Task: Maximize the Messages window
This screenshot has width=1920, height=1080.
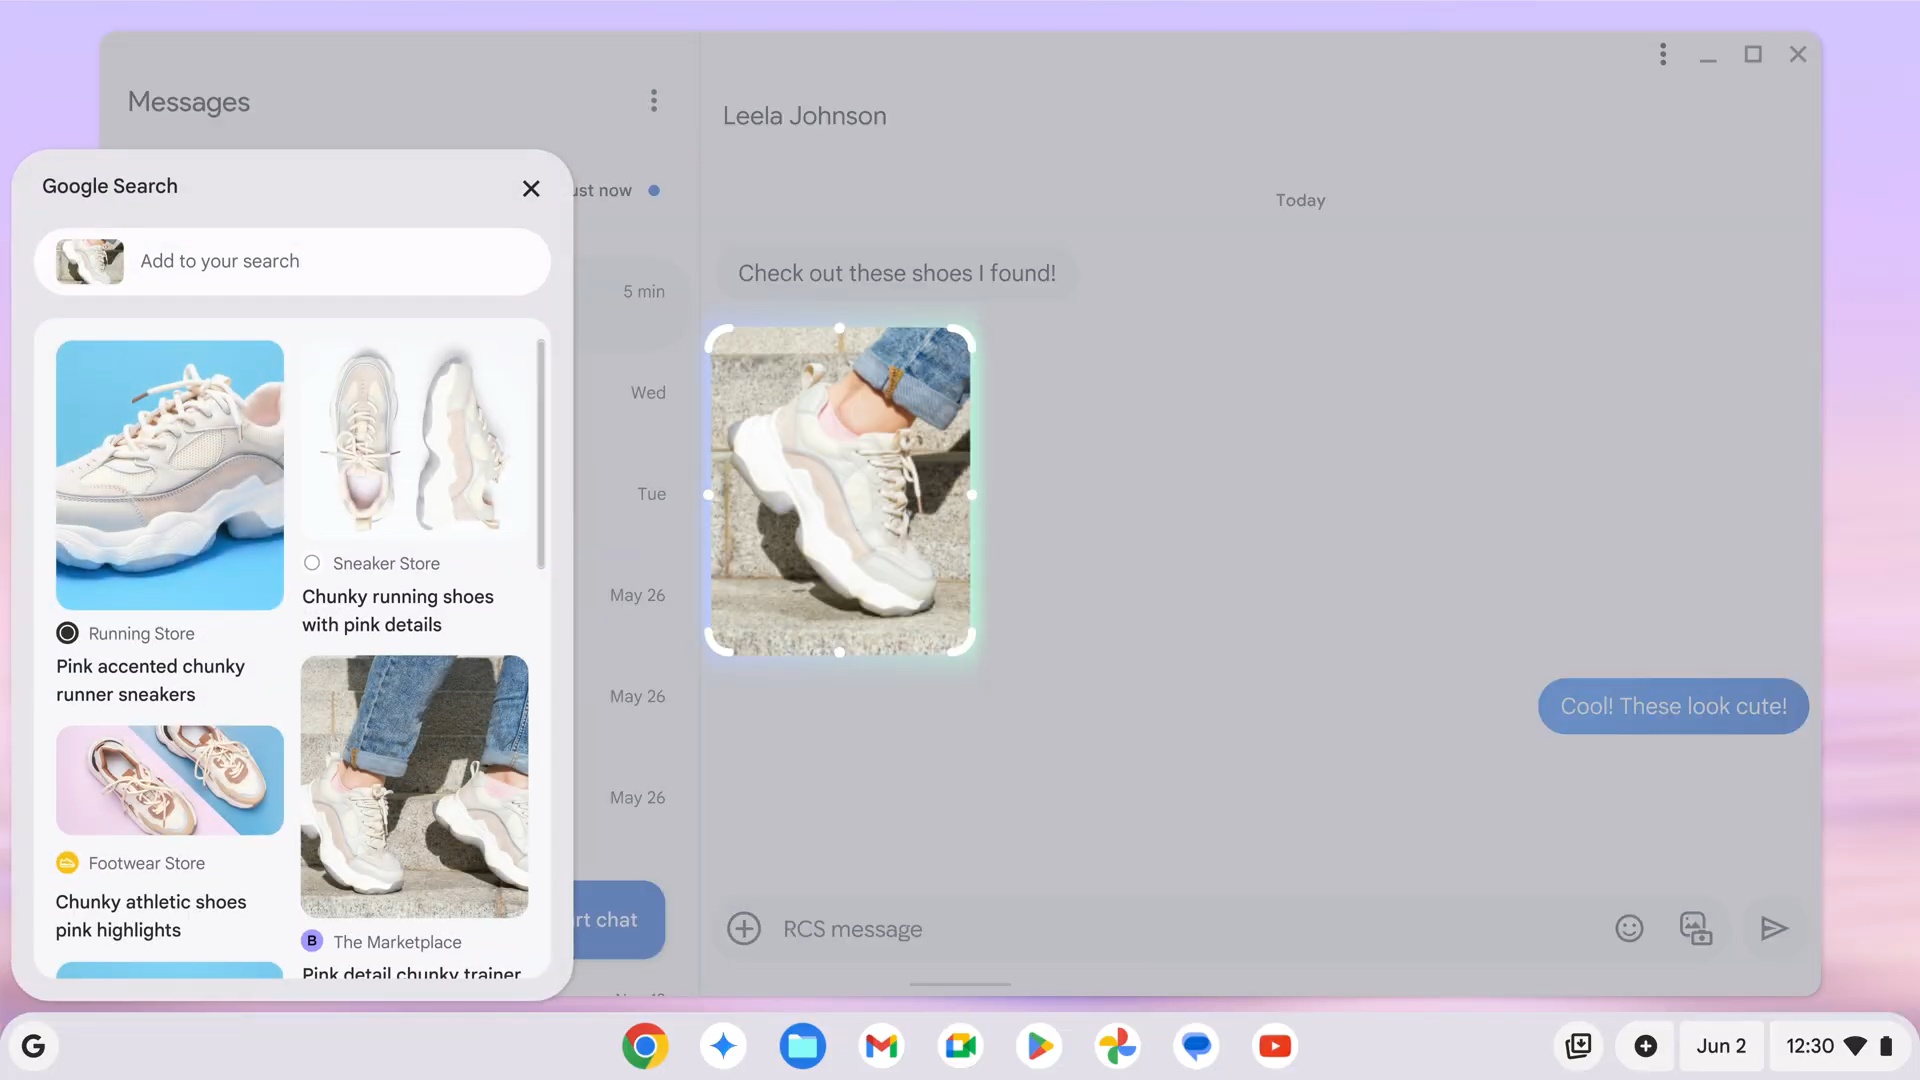Action: tap(1753, 54)
